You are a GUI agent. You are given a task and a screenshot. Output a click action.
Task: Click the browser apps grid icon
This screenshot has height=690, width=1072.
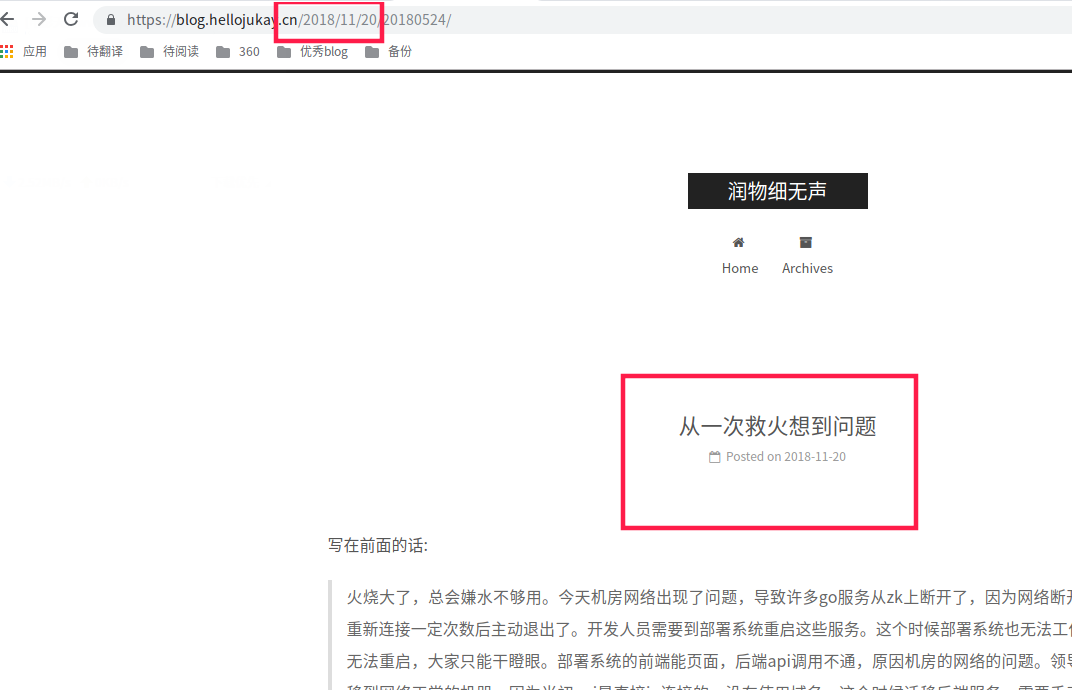click(9, 51)
